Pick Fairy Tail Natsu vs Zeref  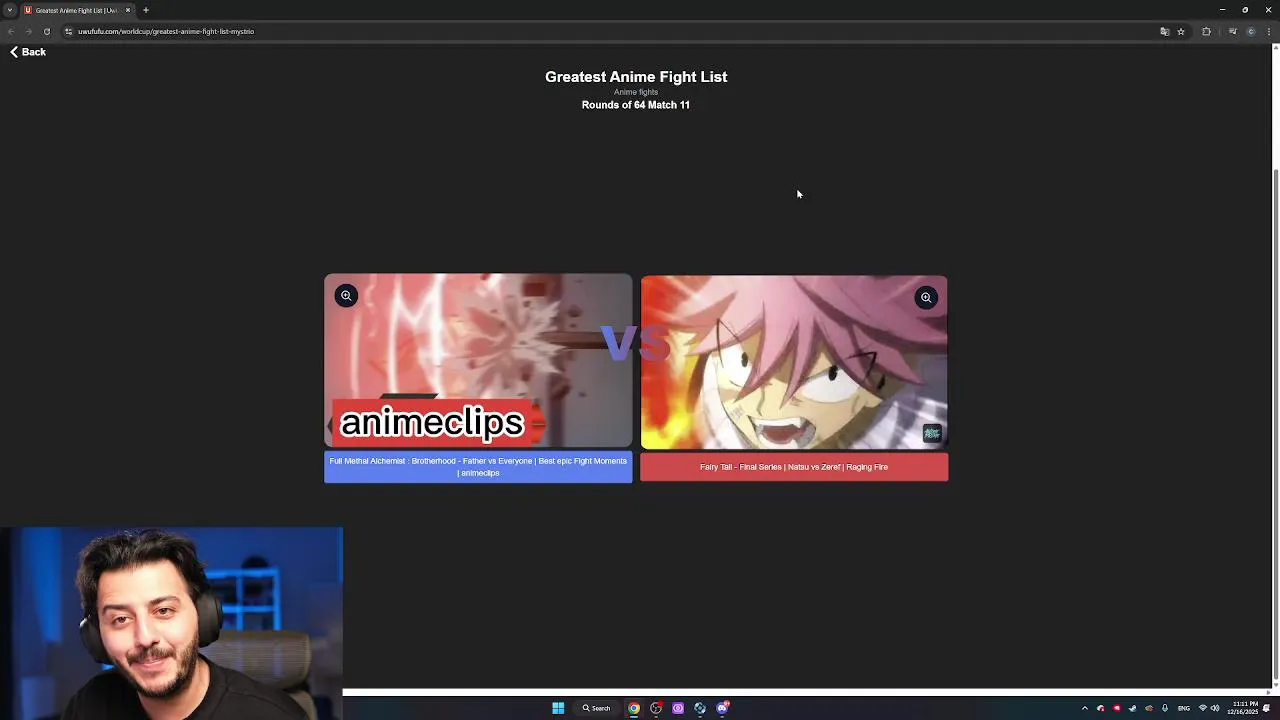coord(794,467)
